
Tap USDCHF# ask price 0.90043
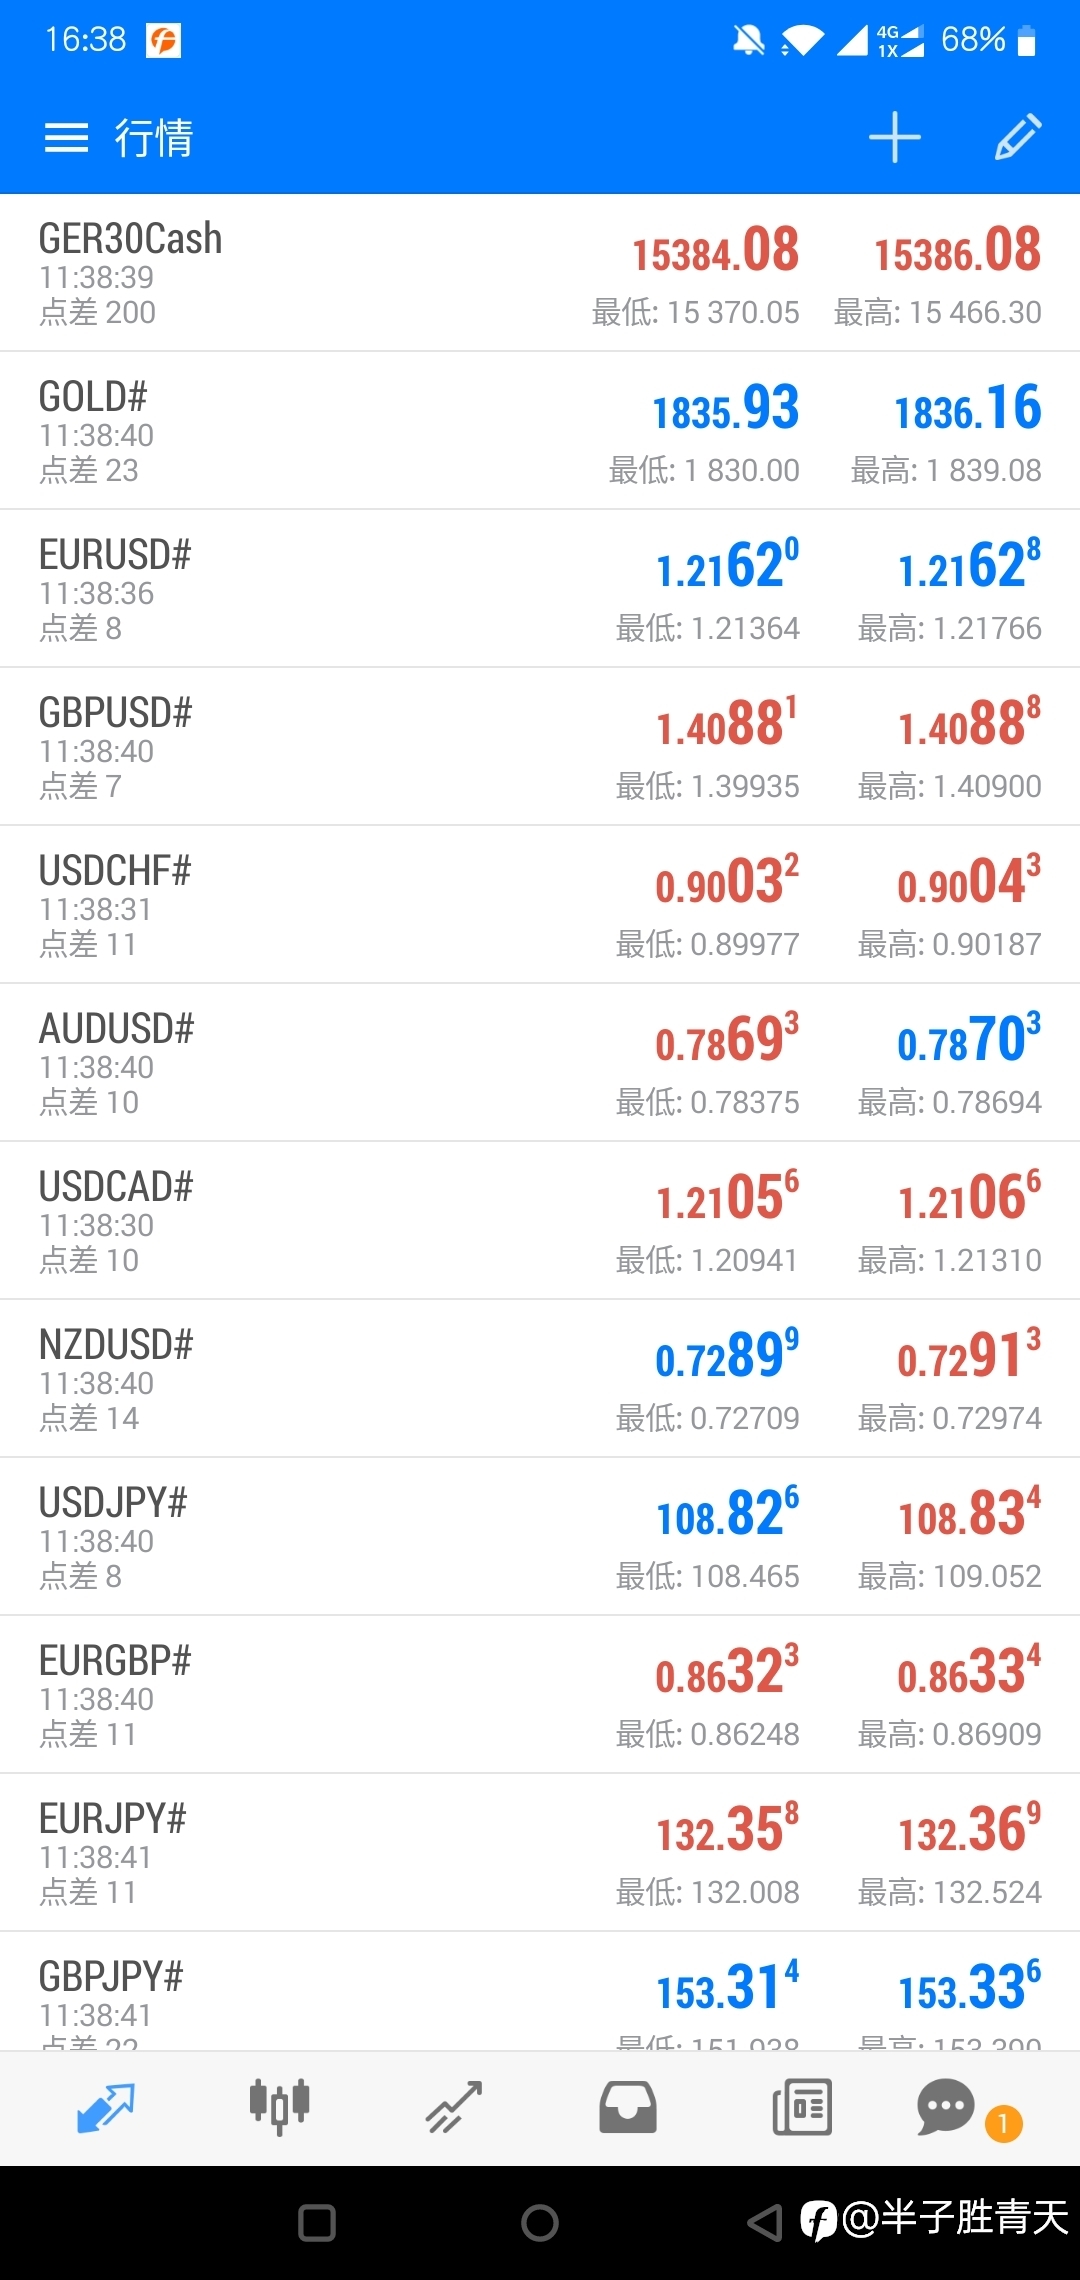pyautogui.click(x=968, y=882)
